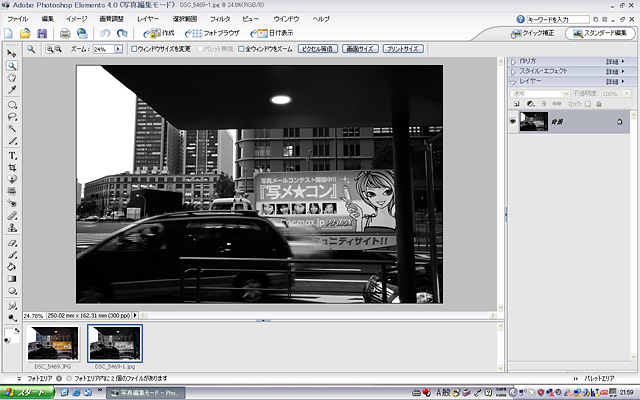Open the zoom percentage slider arrow
640x400 pixels.
(x=118, y=49)
